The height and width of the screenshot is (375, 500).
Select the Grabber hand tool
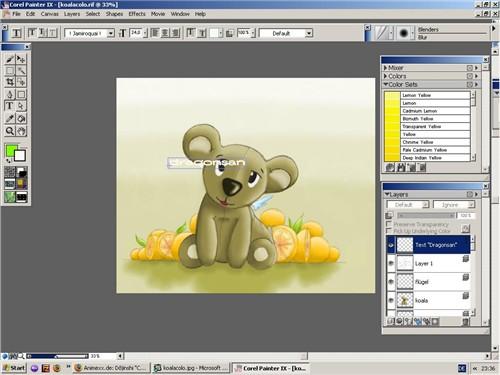(21, 131)
